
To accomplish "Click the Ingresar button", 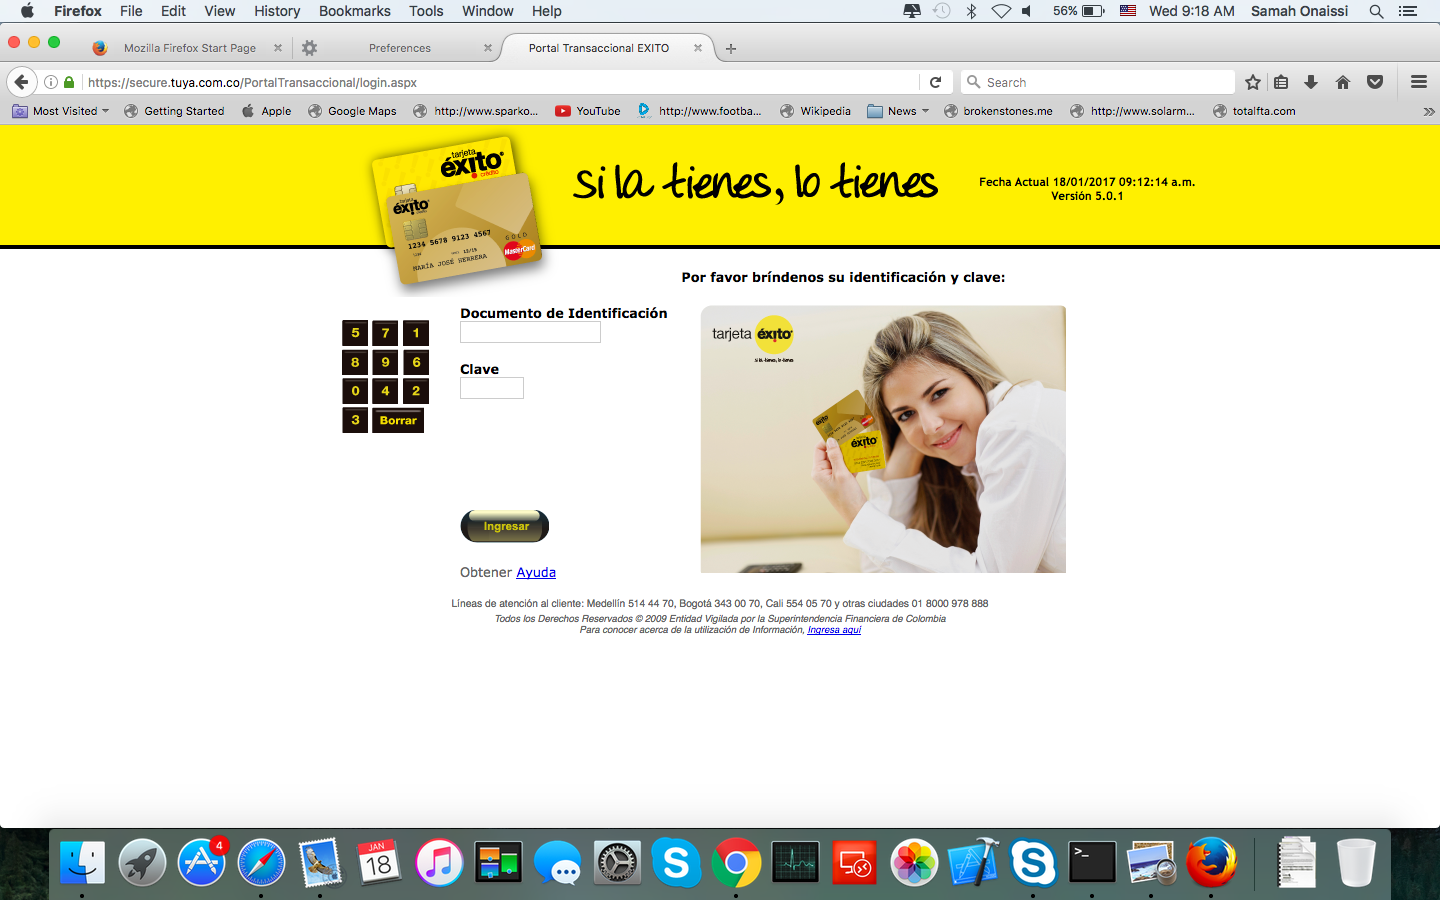I will pyautogui.click(x=505, y=526).
